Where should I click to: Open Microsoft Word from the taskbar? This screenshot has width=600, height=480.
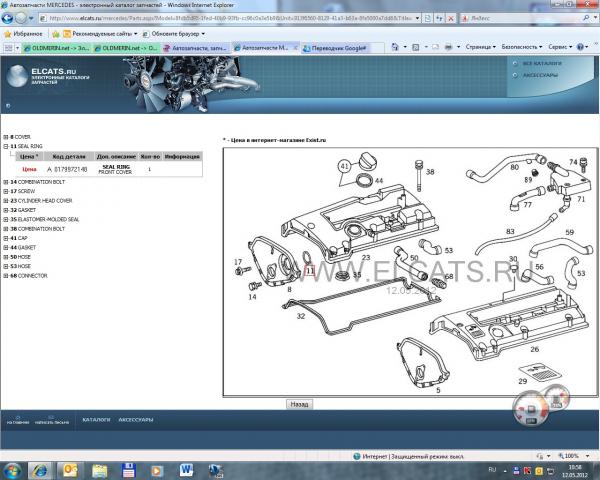click(x=186, y=470)
